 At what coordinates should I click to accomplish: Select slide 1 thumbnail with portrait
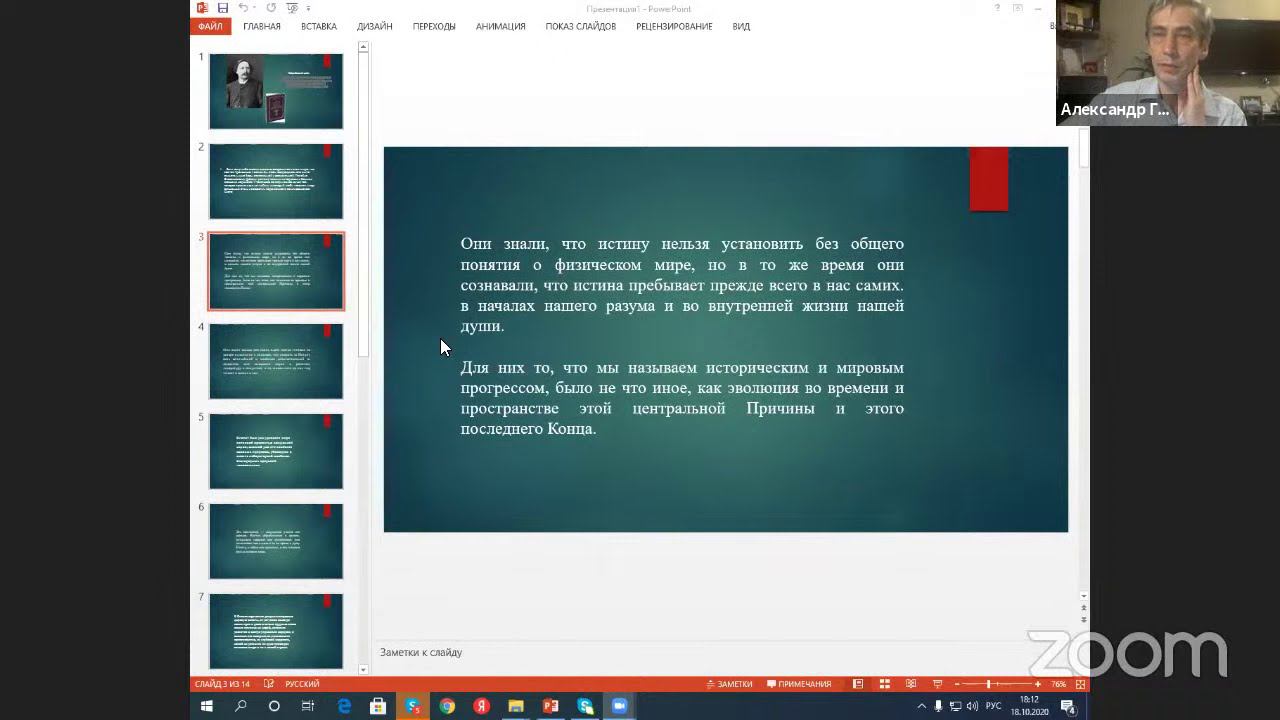(x=276, y=91)
